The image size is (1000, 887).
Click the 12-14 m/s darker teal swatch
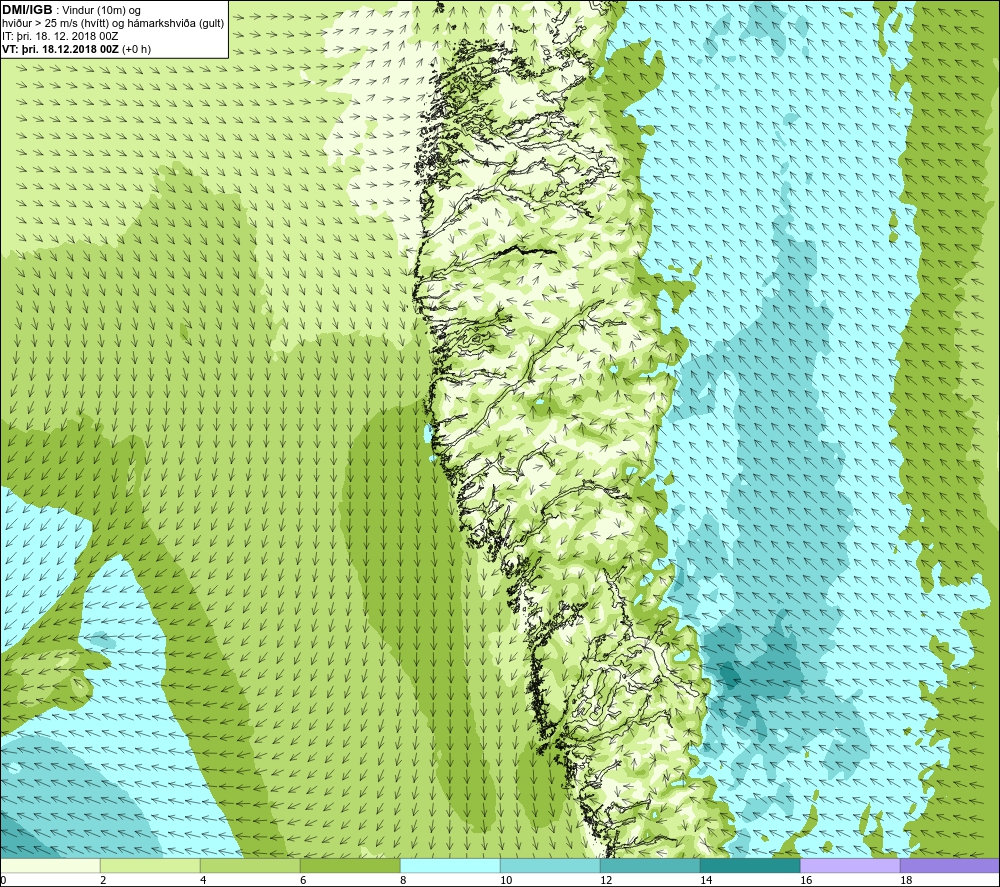tap(650, 865)
